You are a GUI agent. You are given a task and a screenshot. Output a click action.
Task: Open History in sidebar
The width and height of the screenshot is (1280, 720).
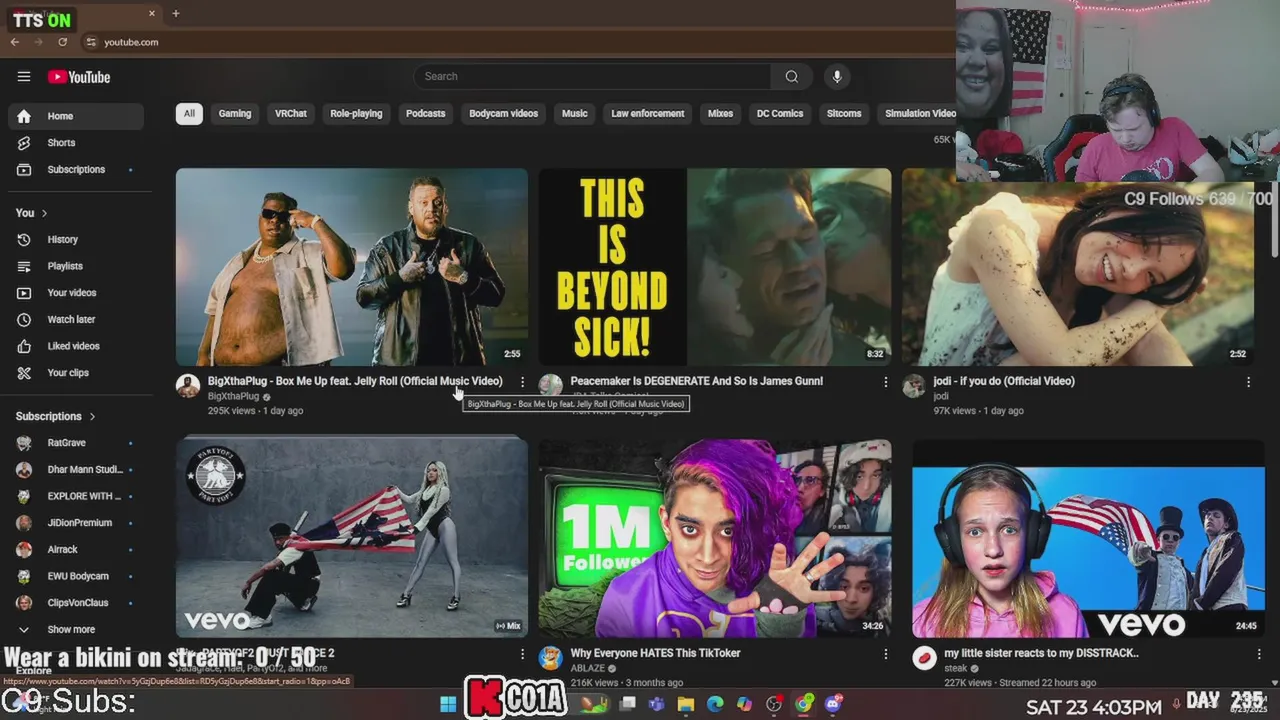pos(76,240)
